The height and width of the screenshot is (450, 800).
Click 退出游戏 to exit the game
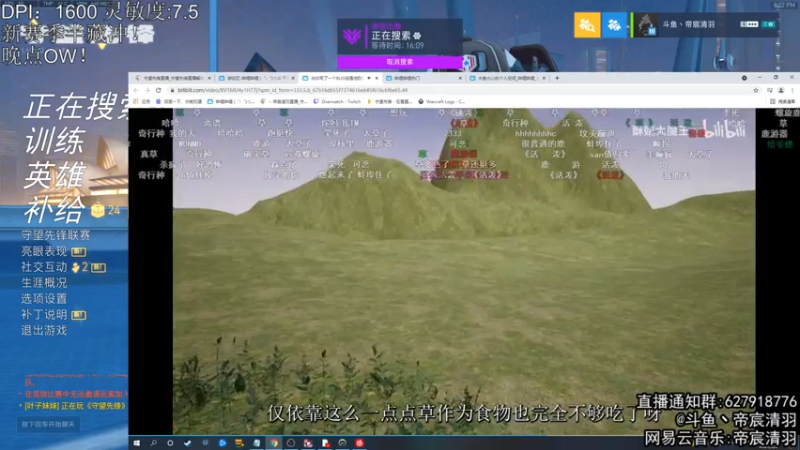click(x=44, y=330)
